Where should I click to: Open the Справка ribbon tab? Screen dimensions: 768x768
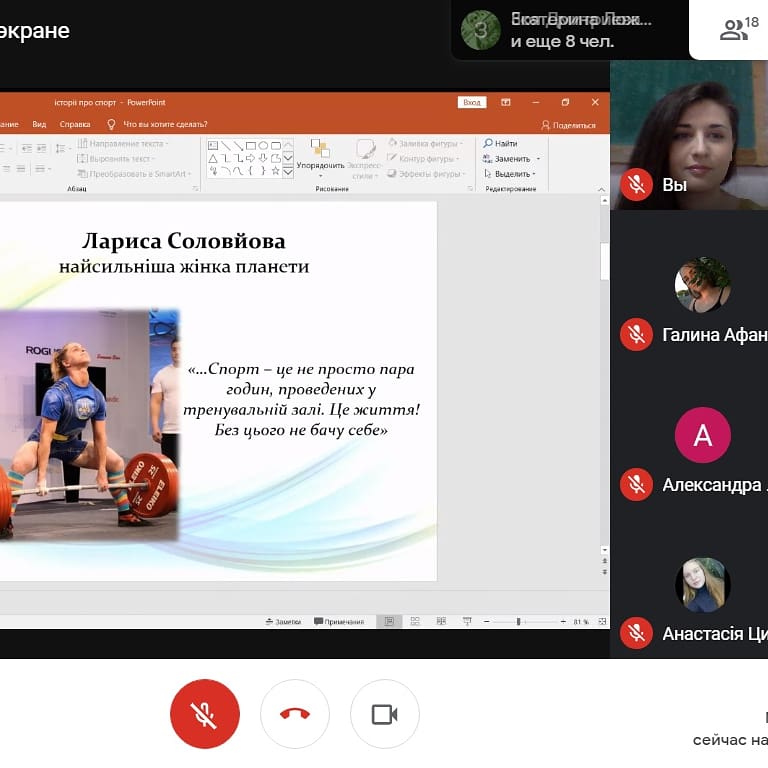point(75,125)
